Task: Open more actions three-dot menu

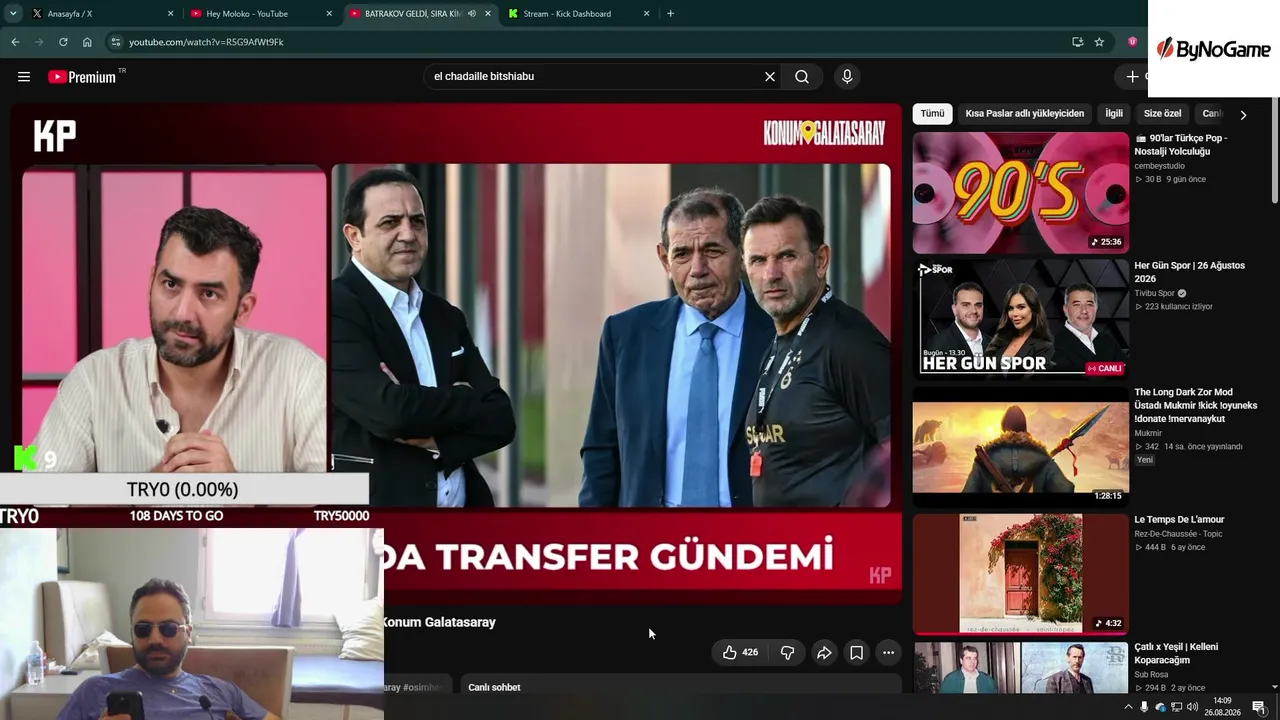Action: click(x=888, y=653)
